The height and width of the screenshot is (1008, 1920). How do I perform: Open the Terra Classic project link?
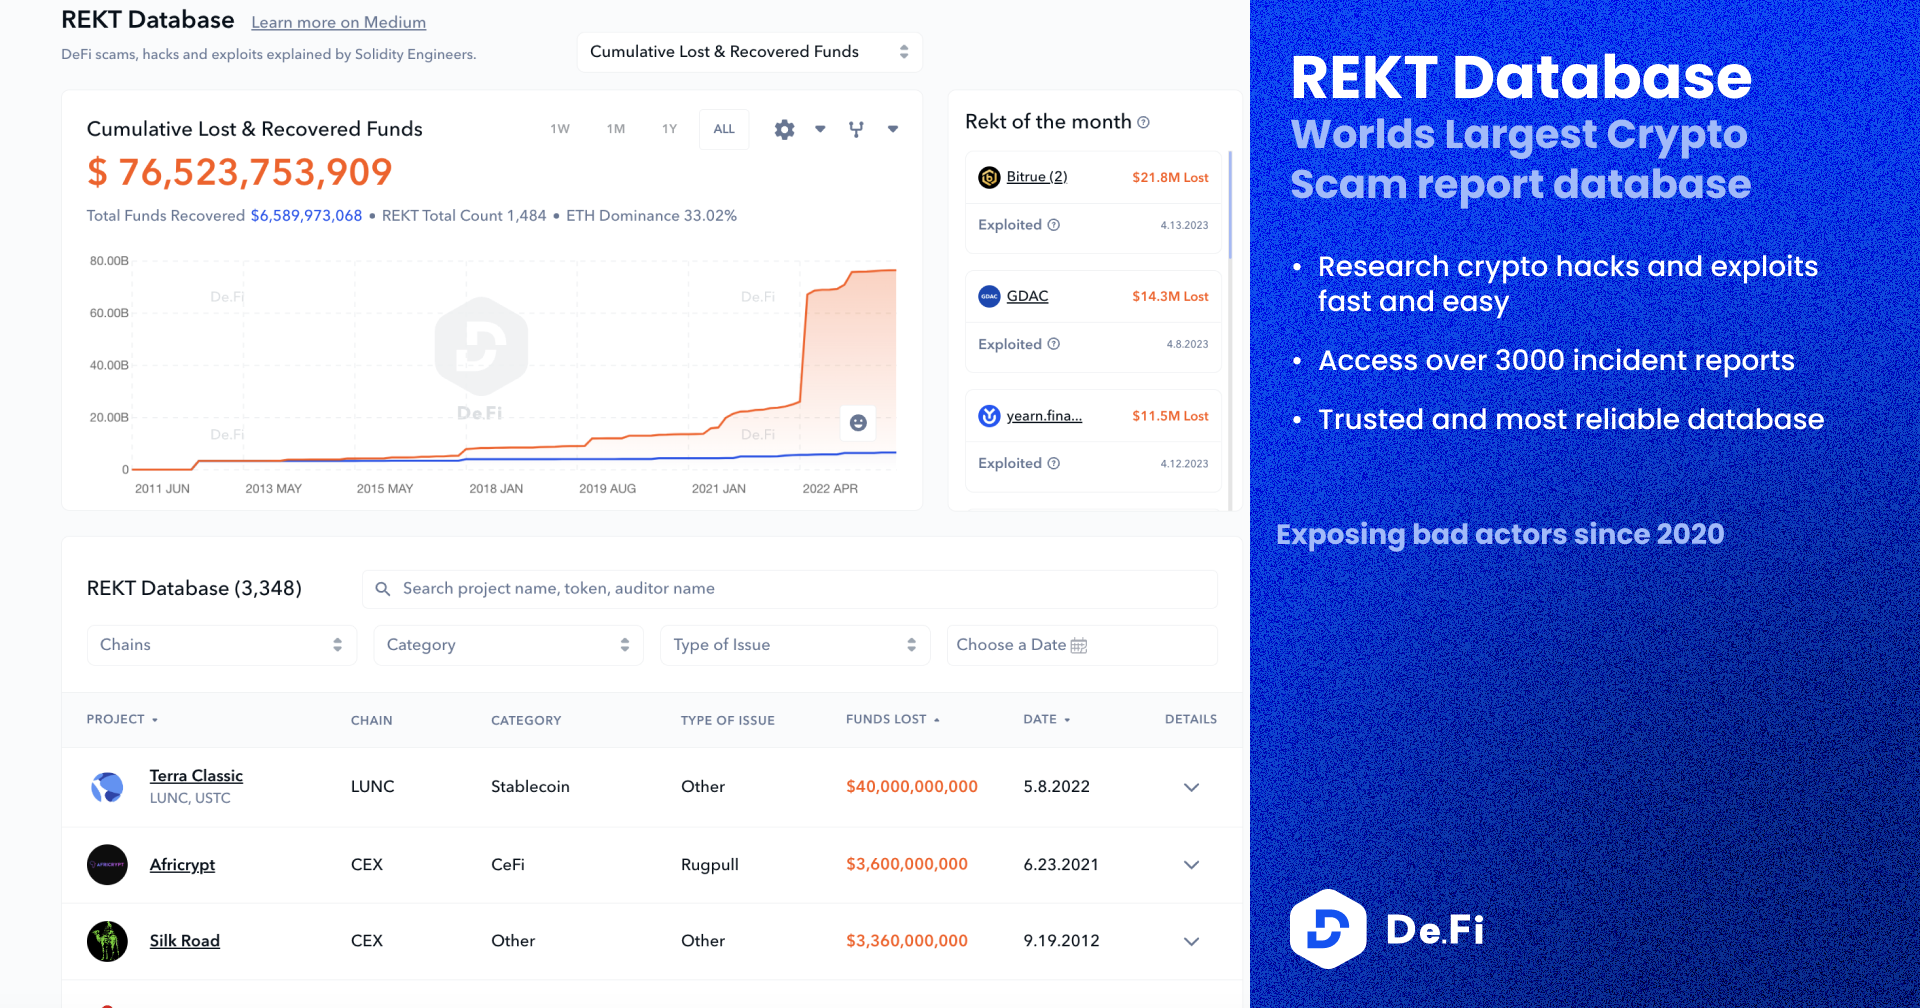196,776
